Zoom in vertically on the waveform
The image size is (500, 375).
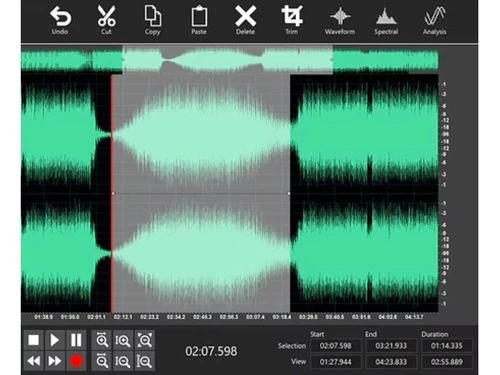(123, 340)
